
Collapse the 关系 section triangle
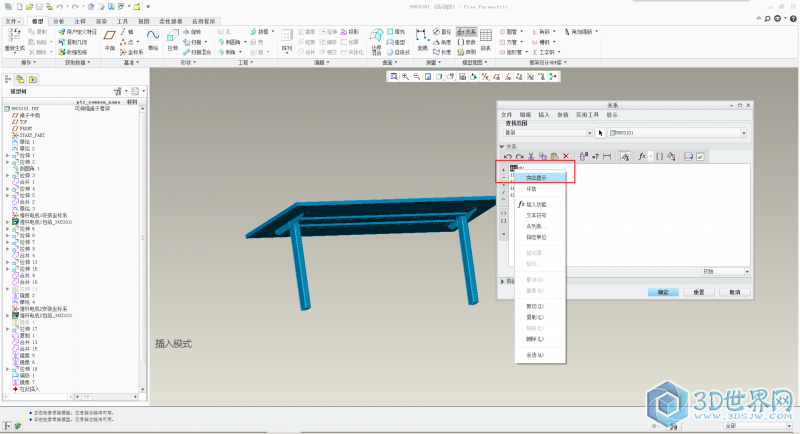(502, 145)
